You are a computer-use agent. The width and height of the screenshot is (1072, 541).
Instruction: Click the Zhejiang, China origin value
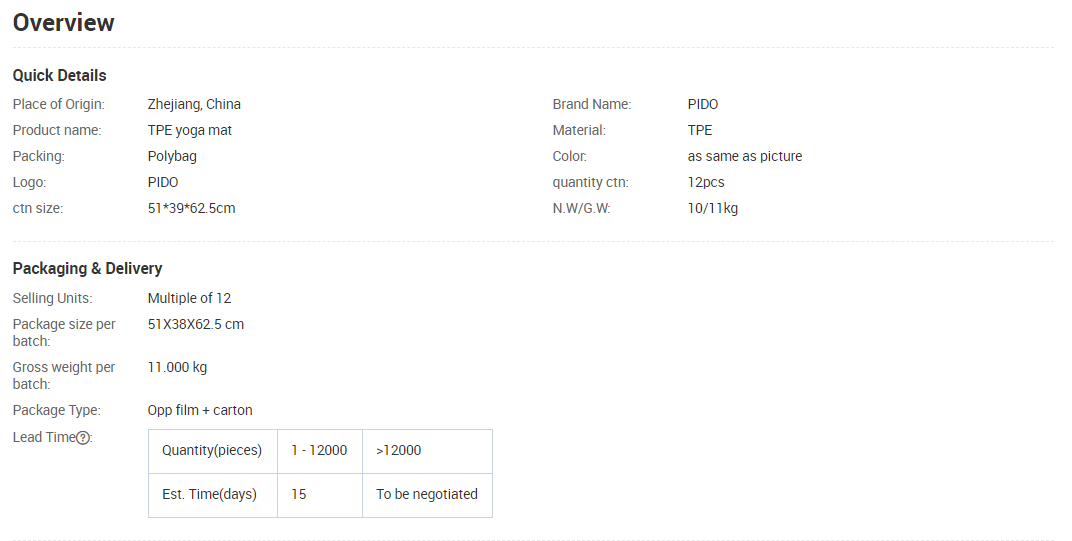(194, 104)
